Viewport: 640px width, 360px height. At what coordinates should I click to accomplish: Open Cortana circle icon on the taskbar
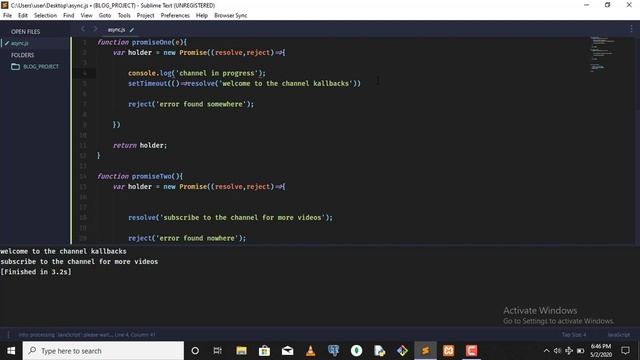pyautogui.click(x=195, y=351)
